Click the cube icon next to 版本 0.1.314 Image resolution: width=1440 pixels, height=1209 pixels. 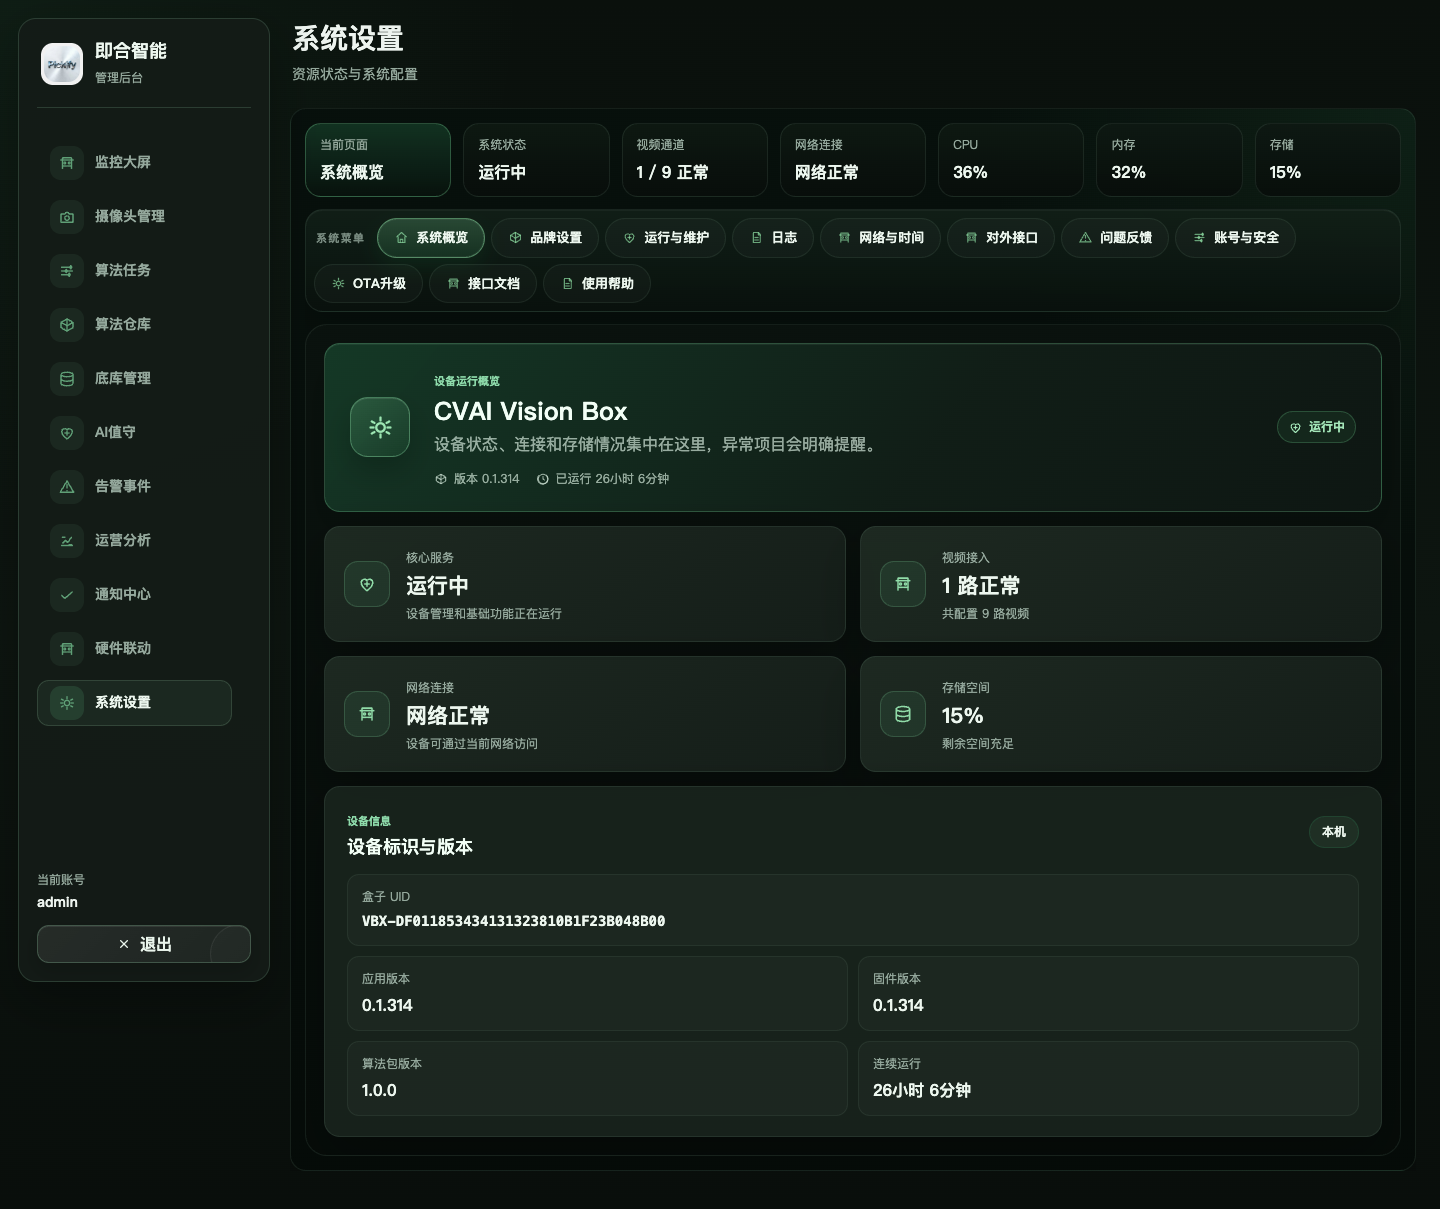[441, 479]
